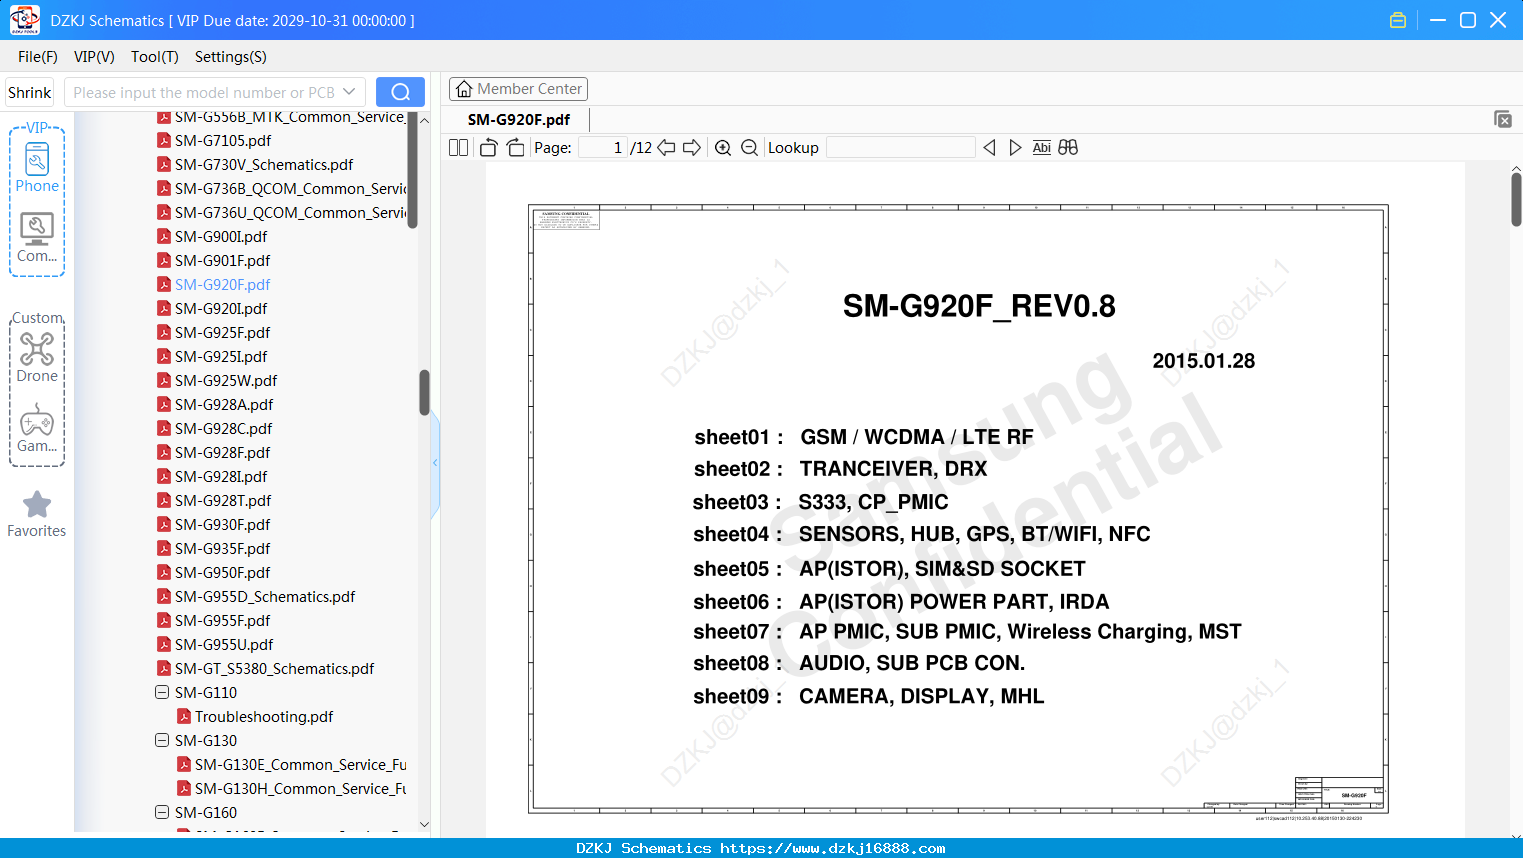Find next lookup match

(1015, 148)
